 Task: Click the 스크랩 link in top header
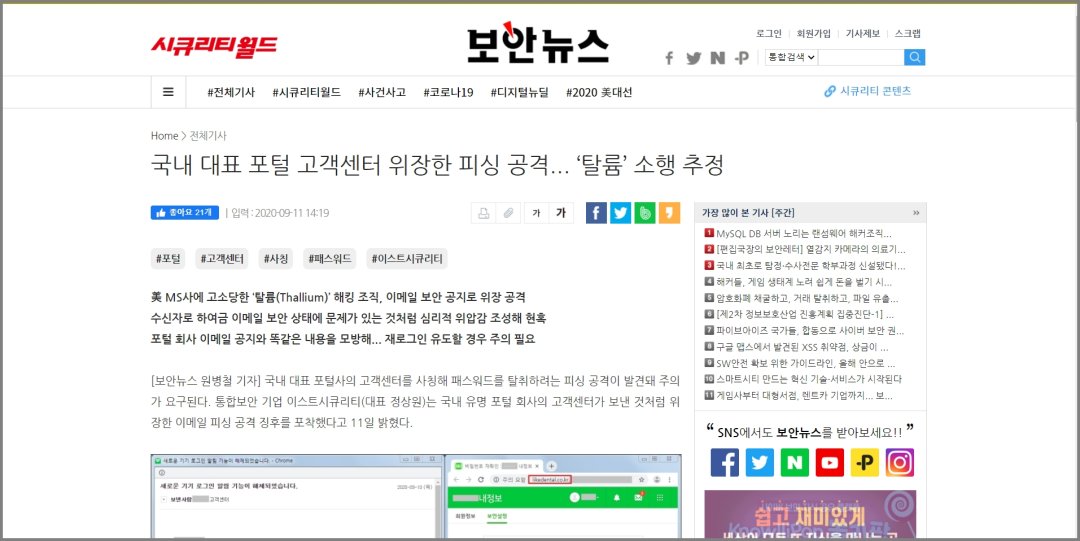point(908,33)
